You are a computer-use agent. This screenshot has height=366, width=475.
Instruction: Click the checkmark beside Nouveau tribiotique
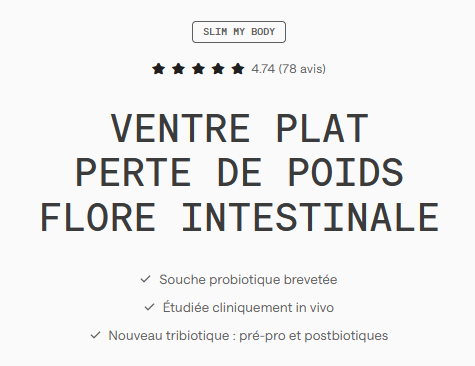(x=95, y=335)
